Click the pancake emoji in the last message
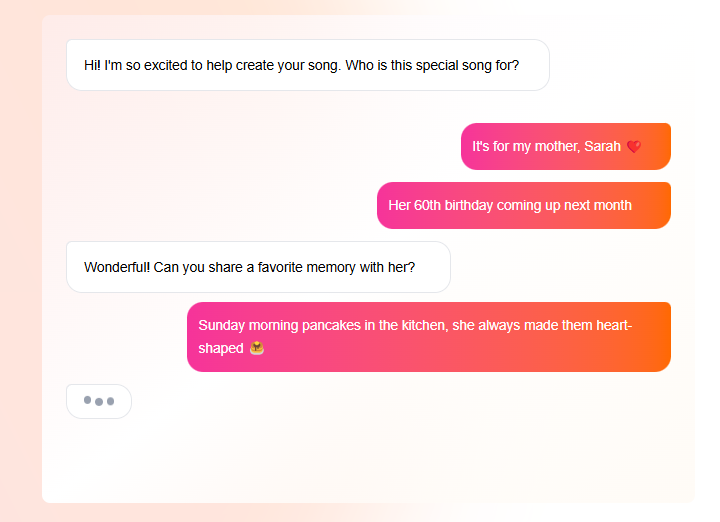This screenshot has height=522, width=720. 257,349
